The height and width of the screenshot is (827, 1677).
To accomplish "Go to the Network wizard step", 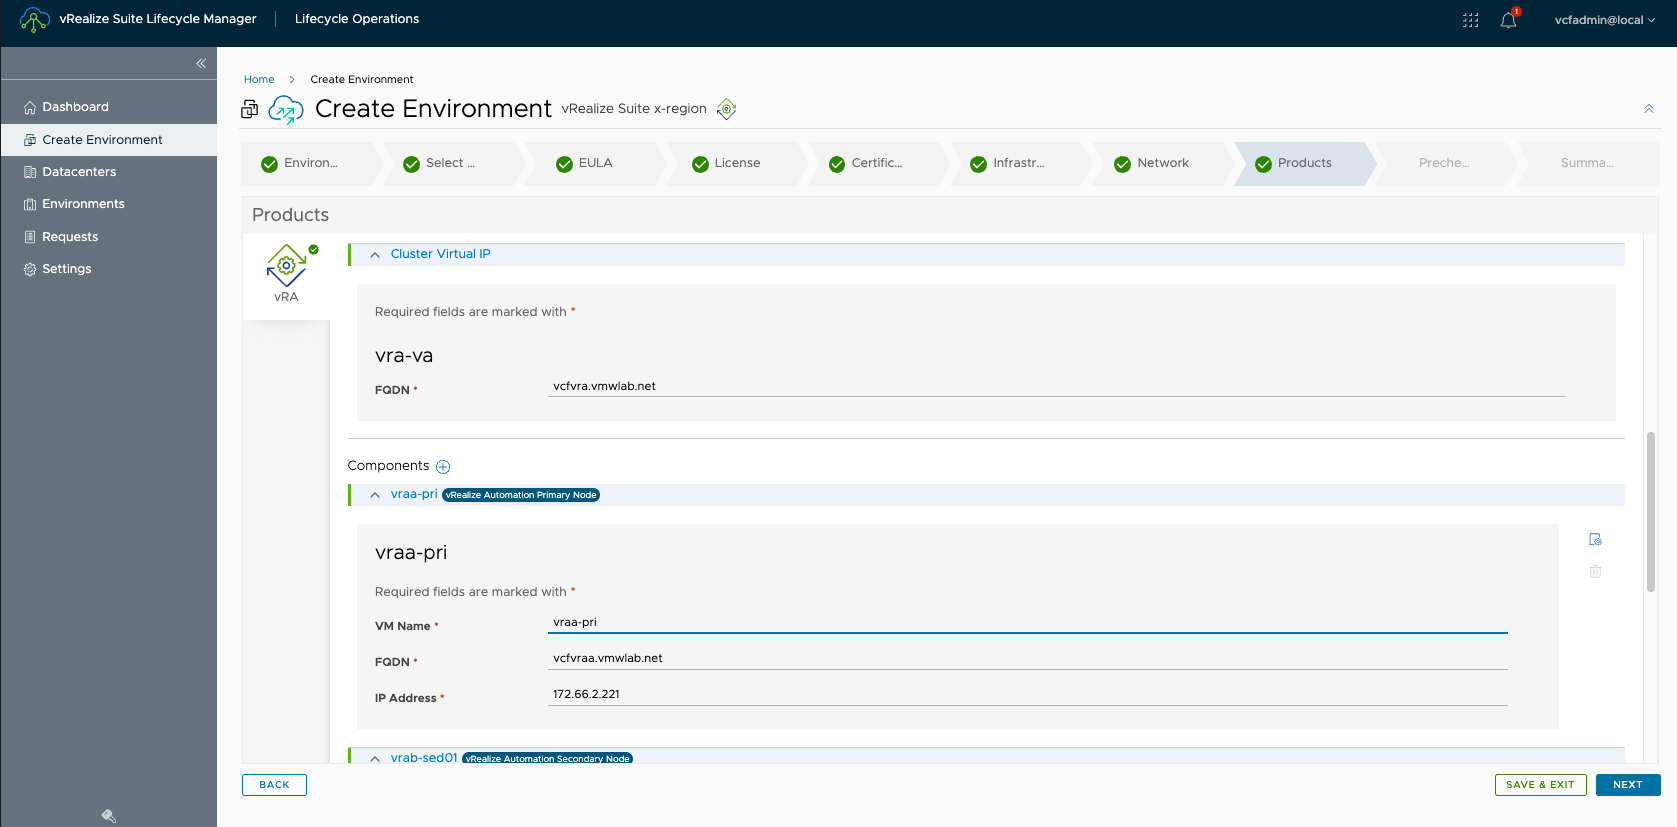I will [1163, 163].
